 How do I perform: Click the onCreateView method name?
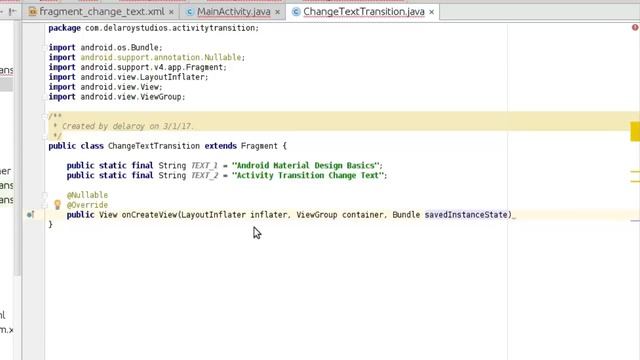pos(149,215)
